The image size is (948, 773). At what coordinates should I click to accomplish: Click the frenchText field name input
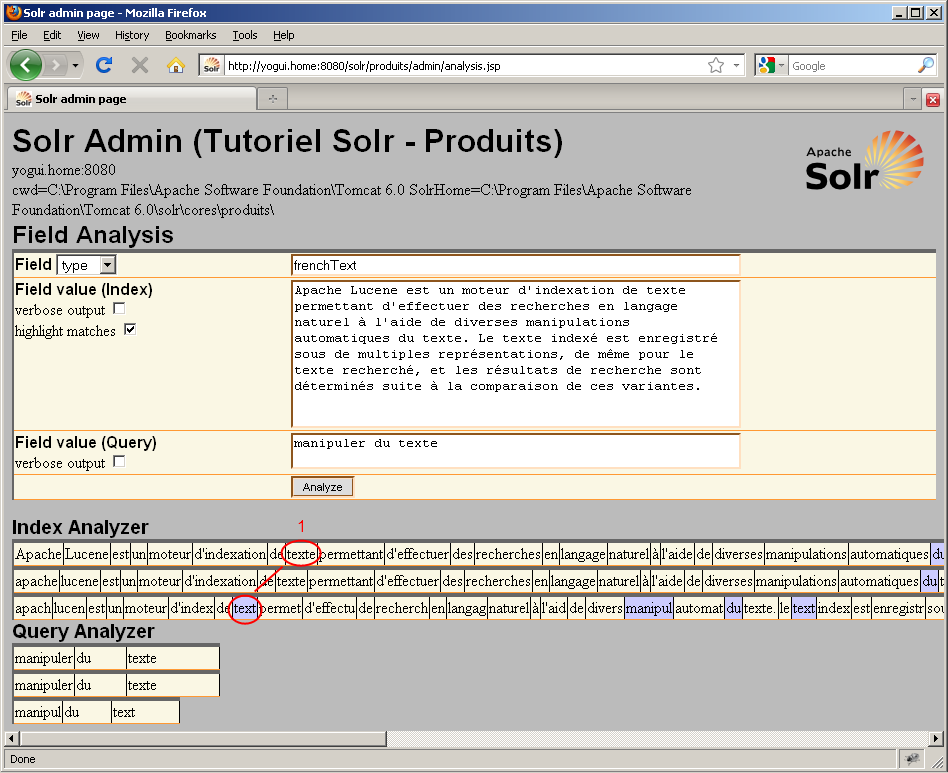pos(515,265)
